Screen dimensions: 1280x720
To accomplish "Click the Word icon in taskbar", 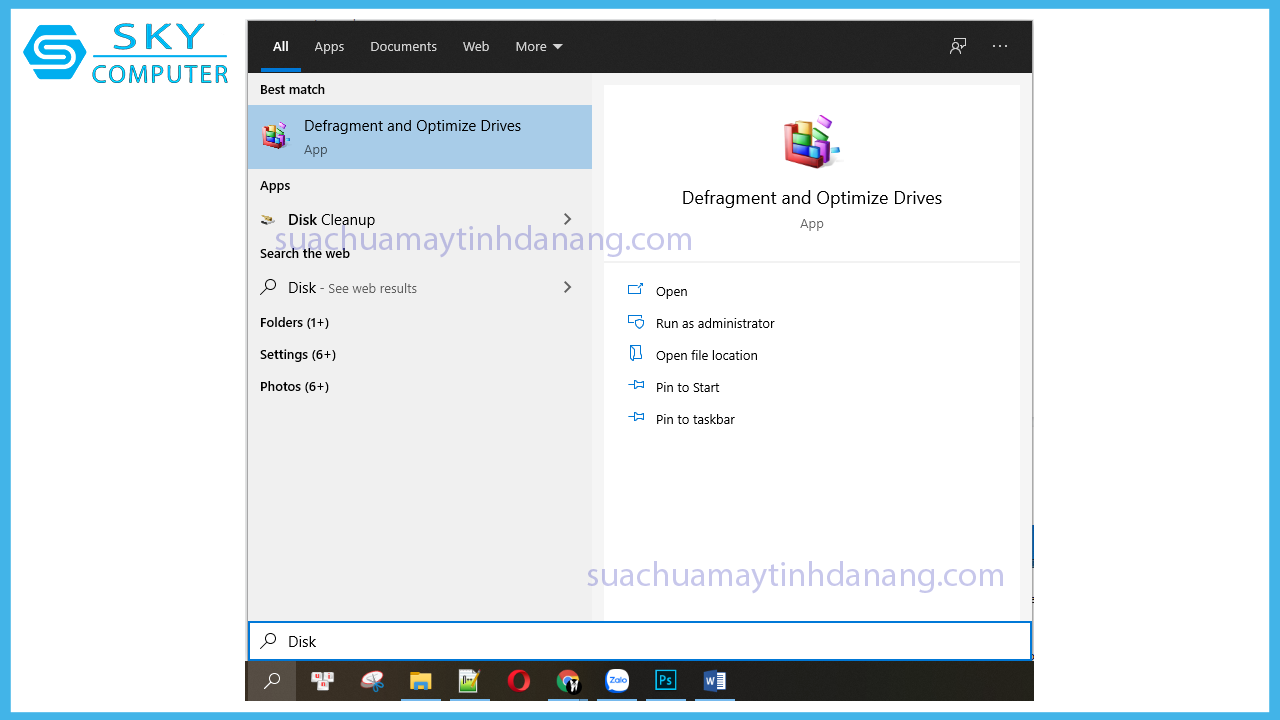I will pos(714,681).
